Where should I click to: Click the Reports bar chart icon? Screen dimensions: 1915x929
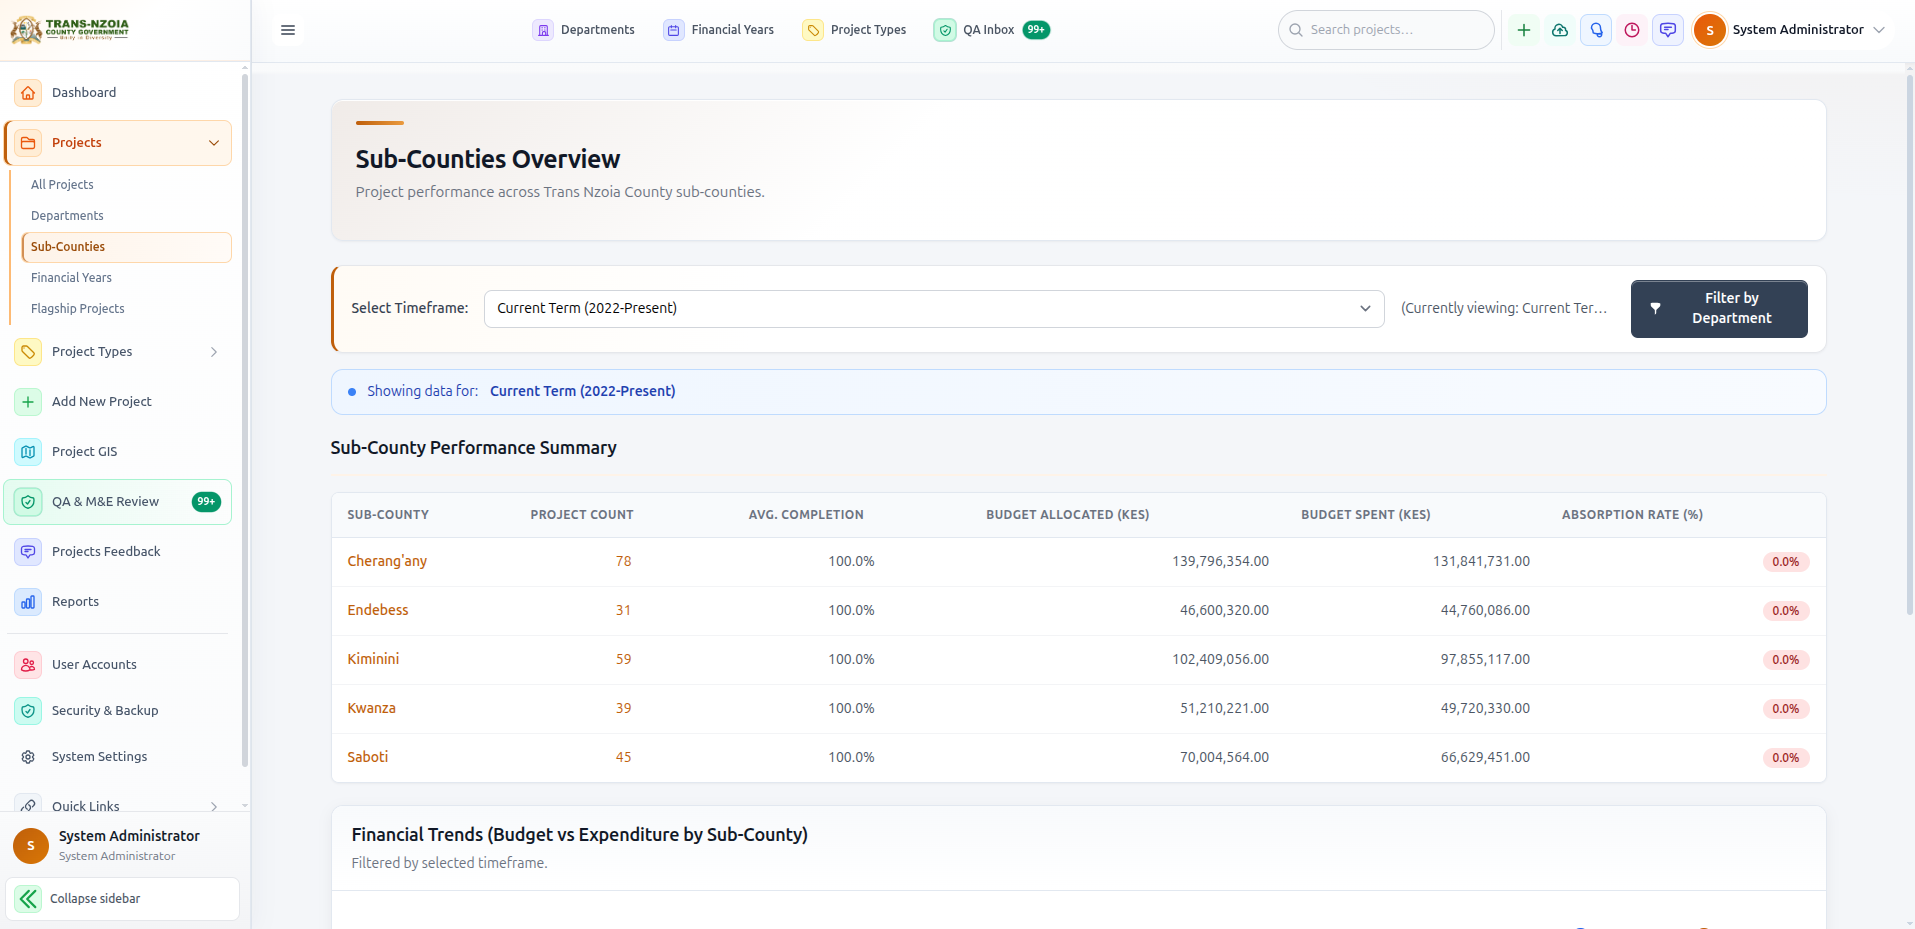click(x=28, y=602)
